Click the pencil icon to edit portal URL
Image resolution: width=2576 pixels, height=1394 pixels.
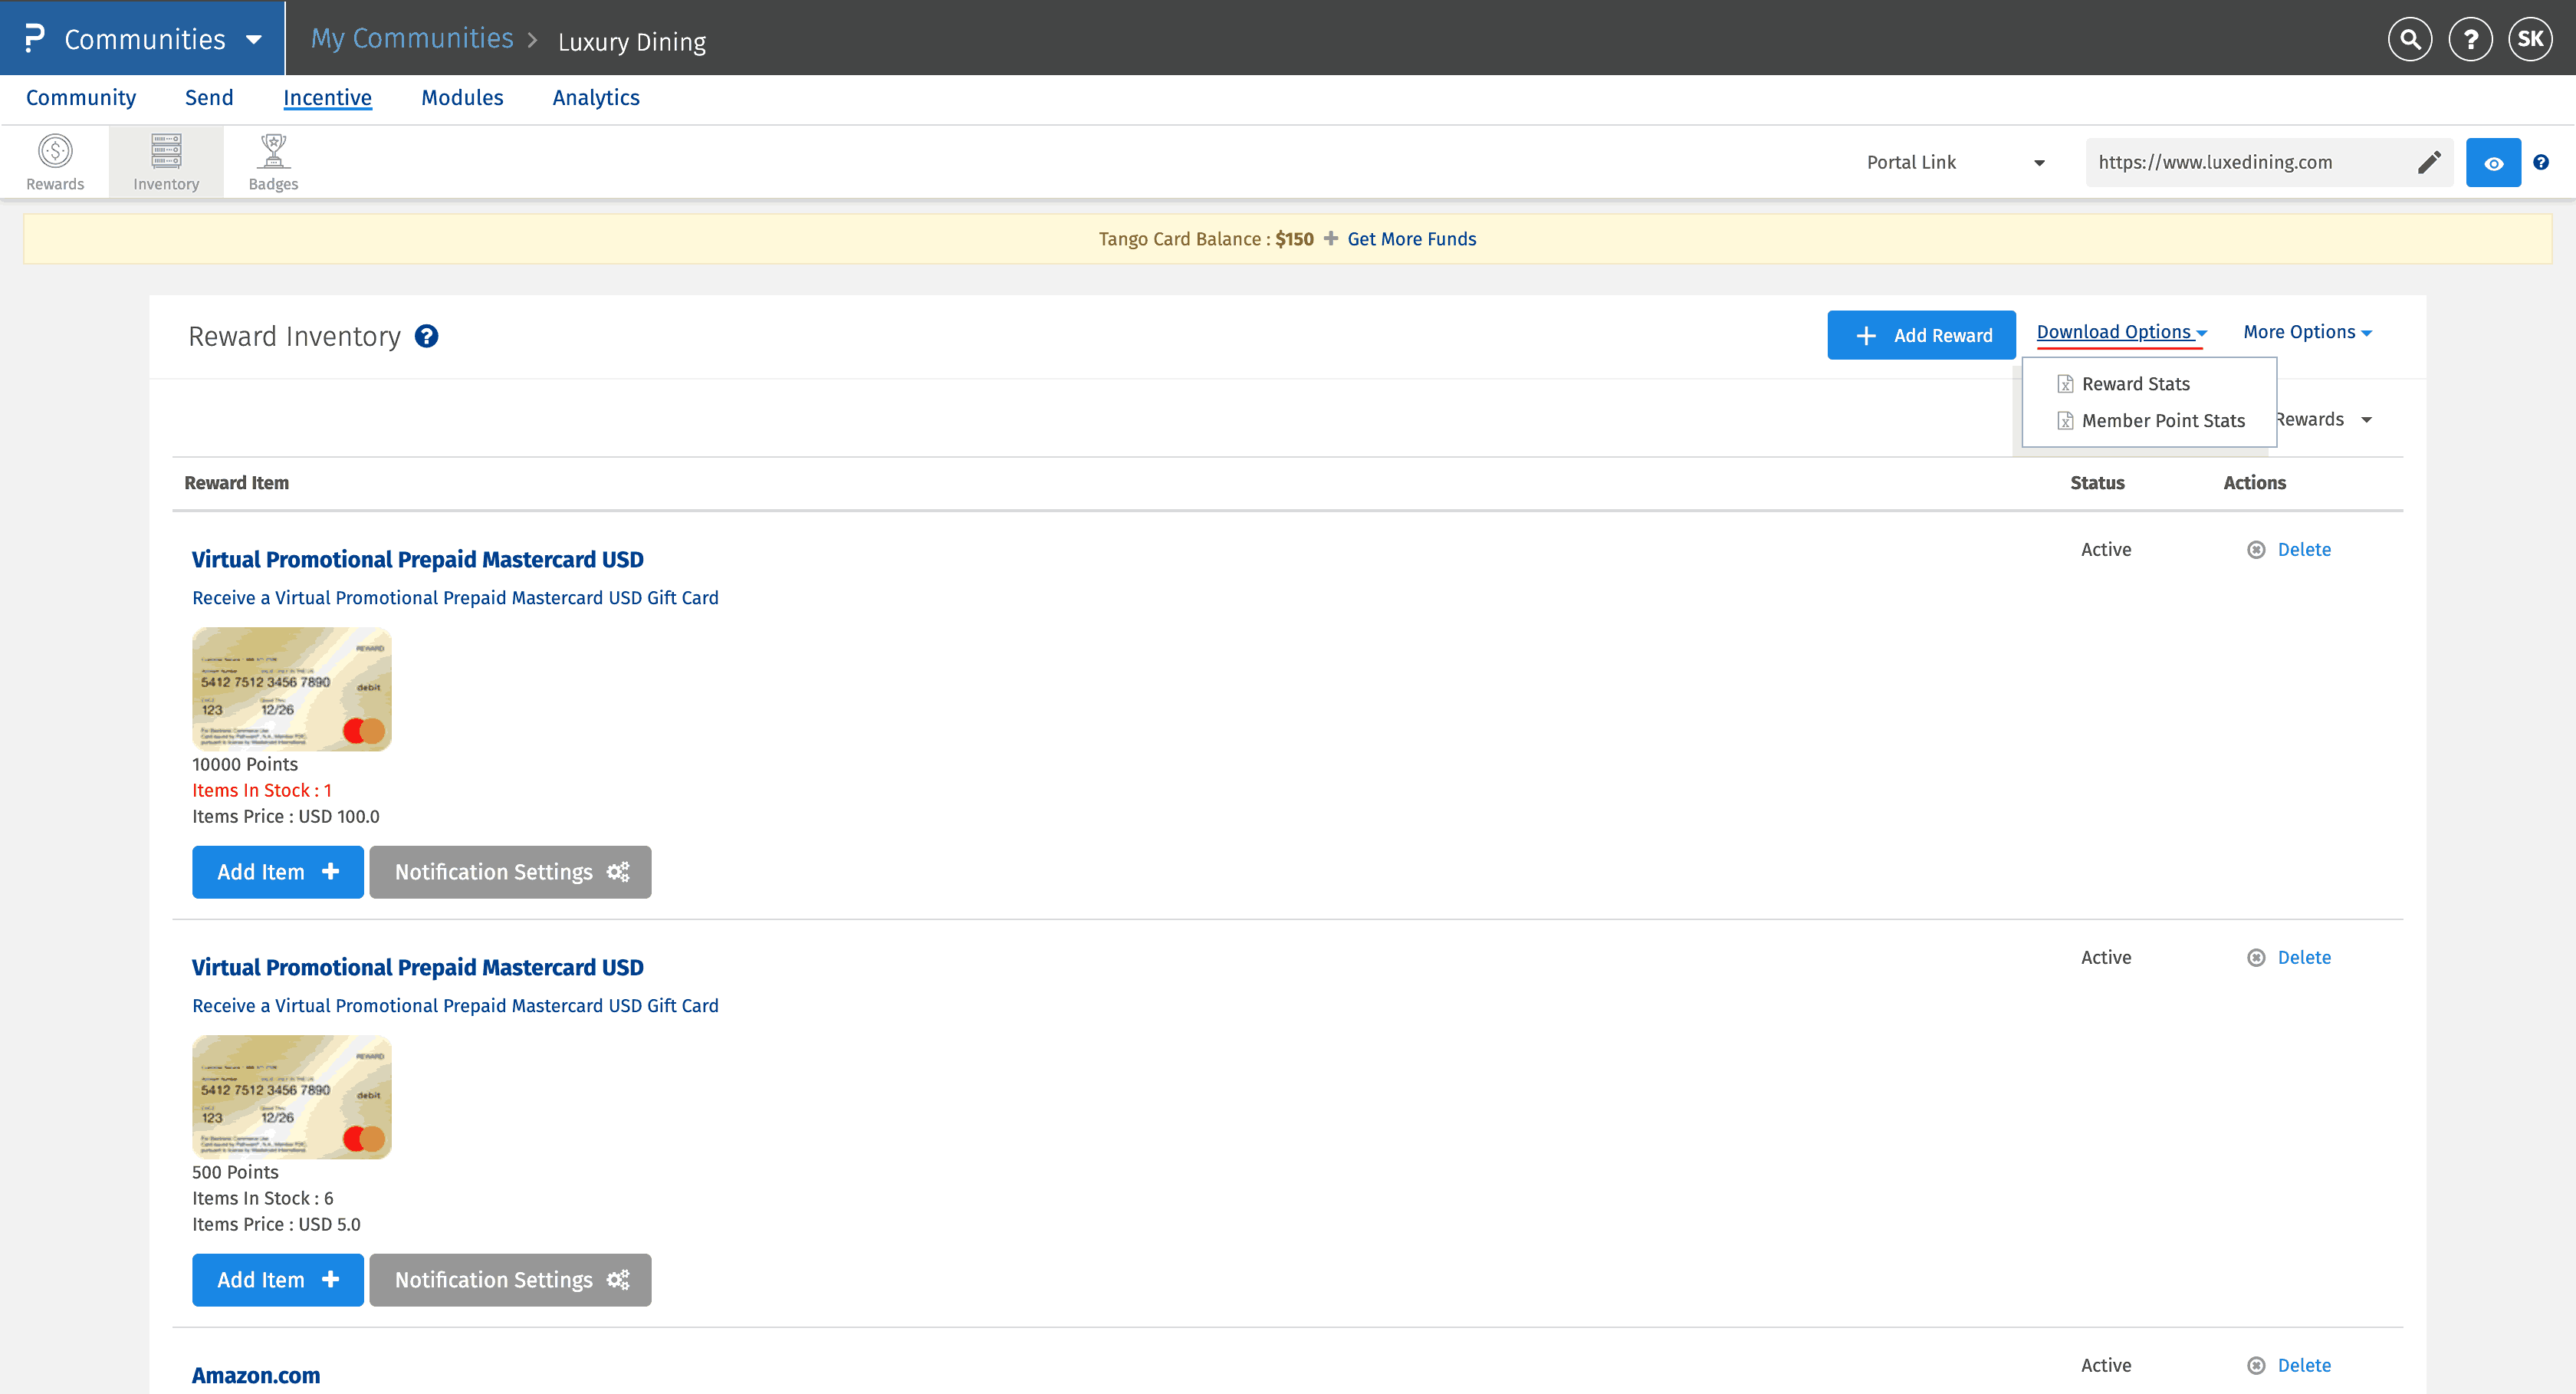click(x=2429, y=163)
